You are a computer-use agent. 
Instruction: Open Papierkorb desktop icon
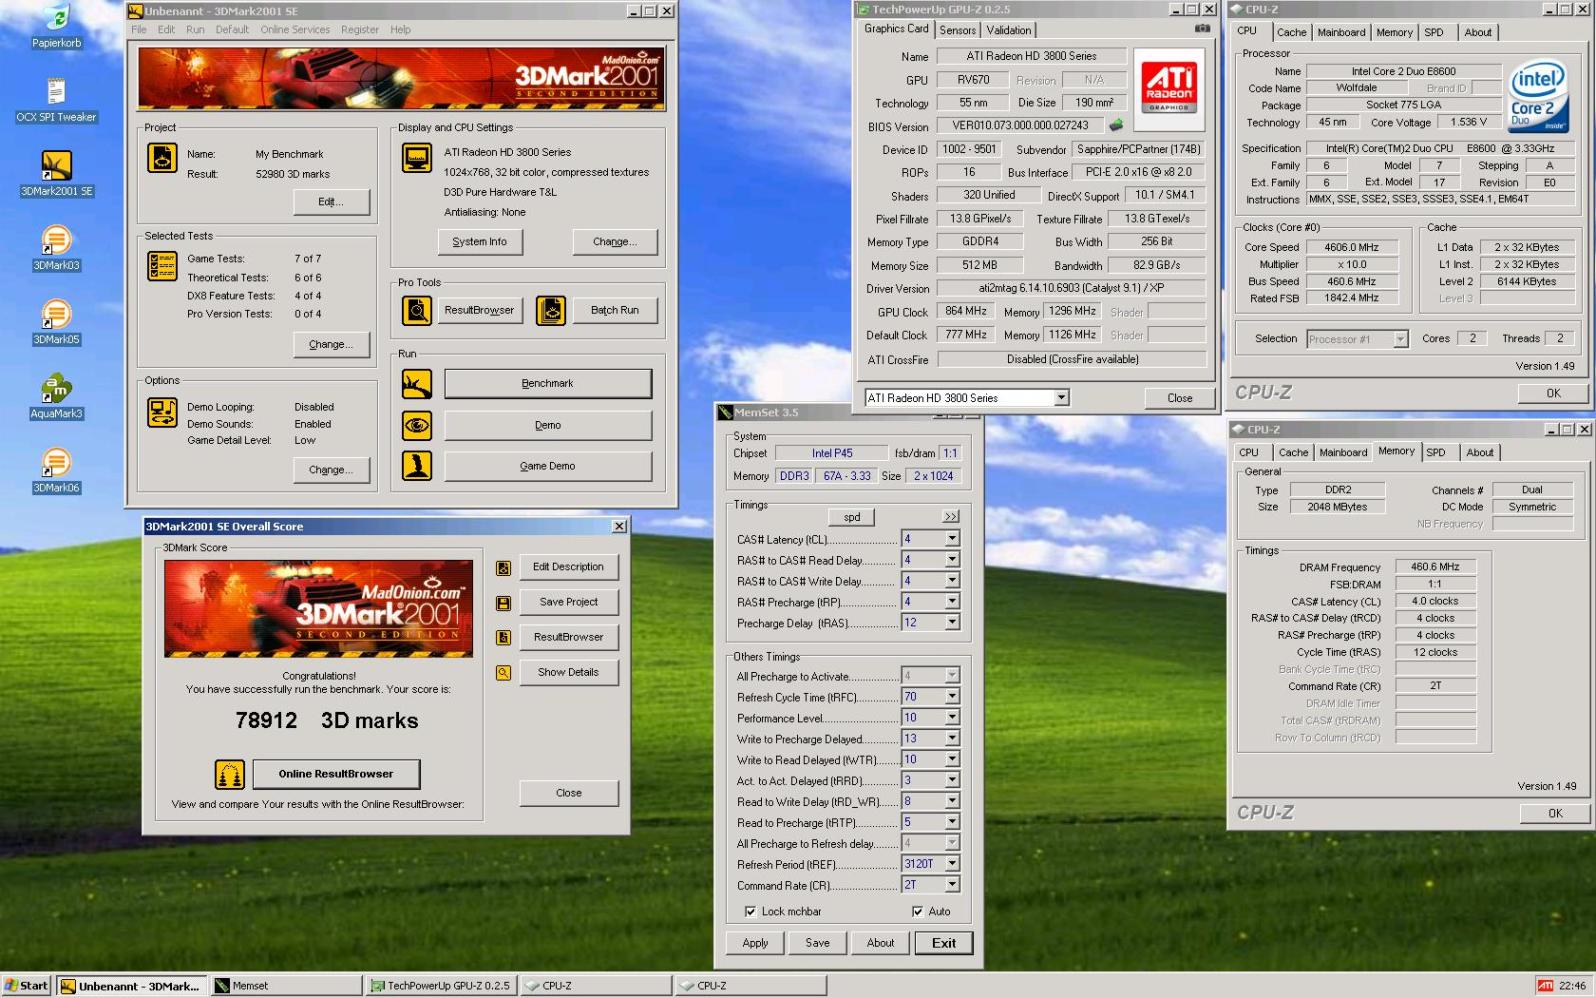[x=56, y=26]
